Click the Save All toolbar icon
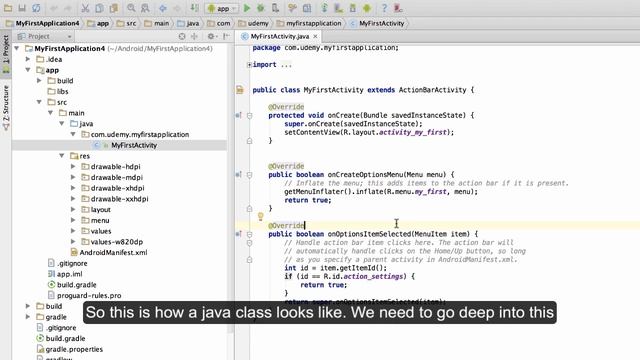Screen dimensions: 640x360 point(22,8)
